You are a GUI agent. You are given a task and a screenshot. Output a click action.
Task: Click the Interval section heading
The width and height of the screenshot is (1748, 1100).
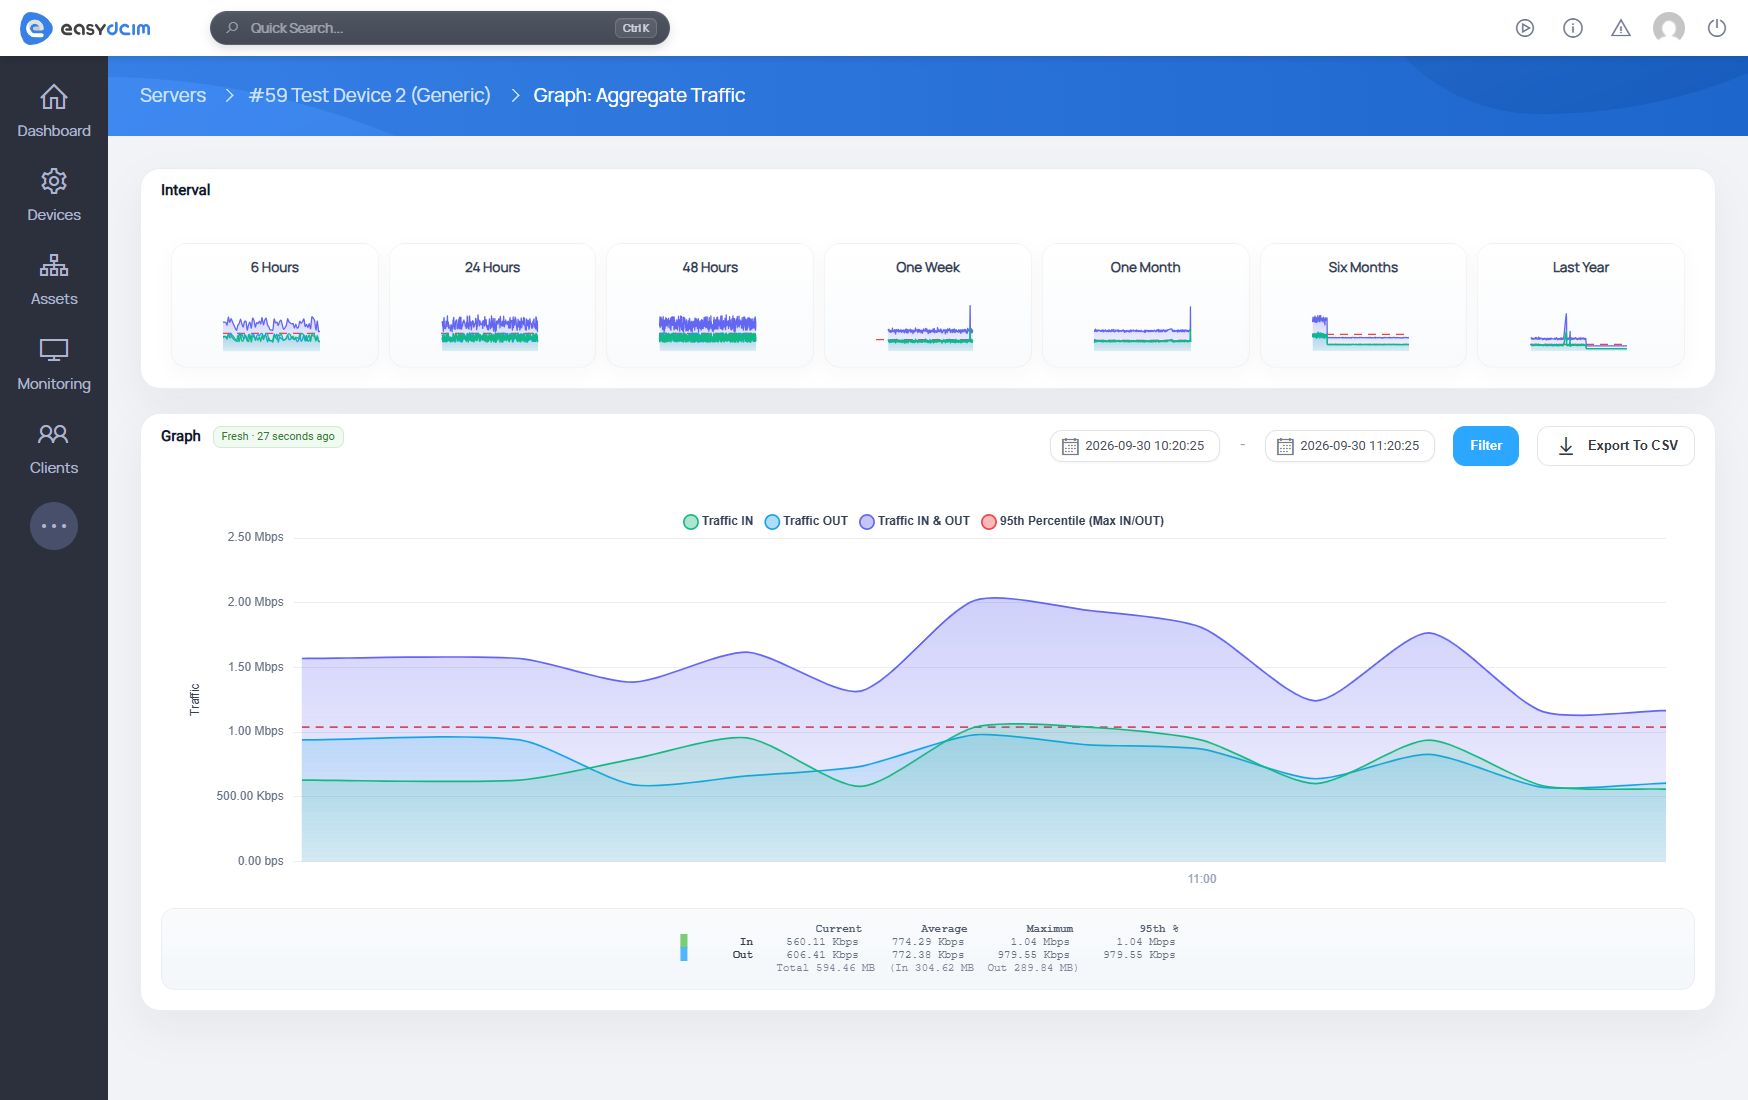(186, 190)
